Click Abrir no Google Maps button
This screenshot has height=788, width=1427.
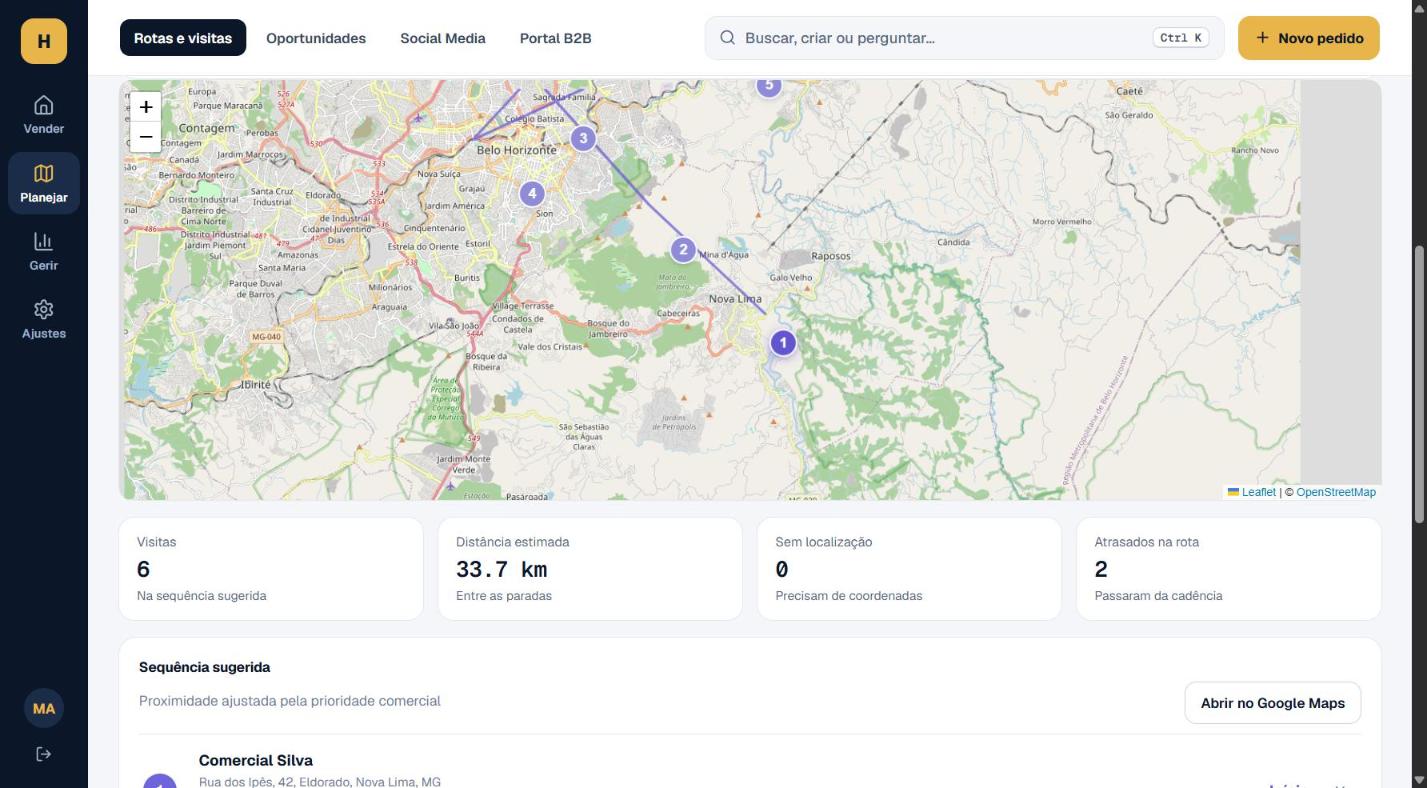point(1273,703)
